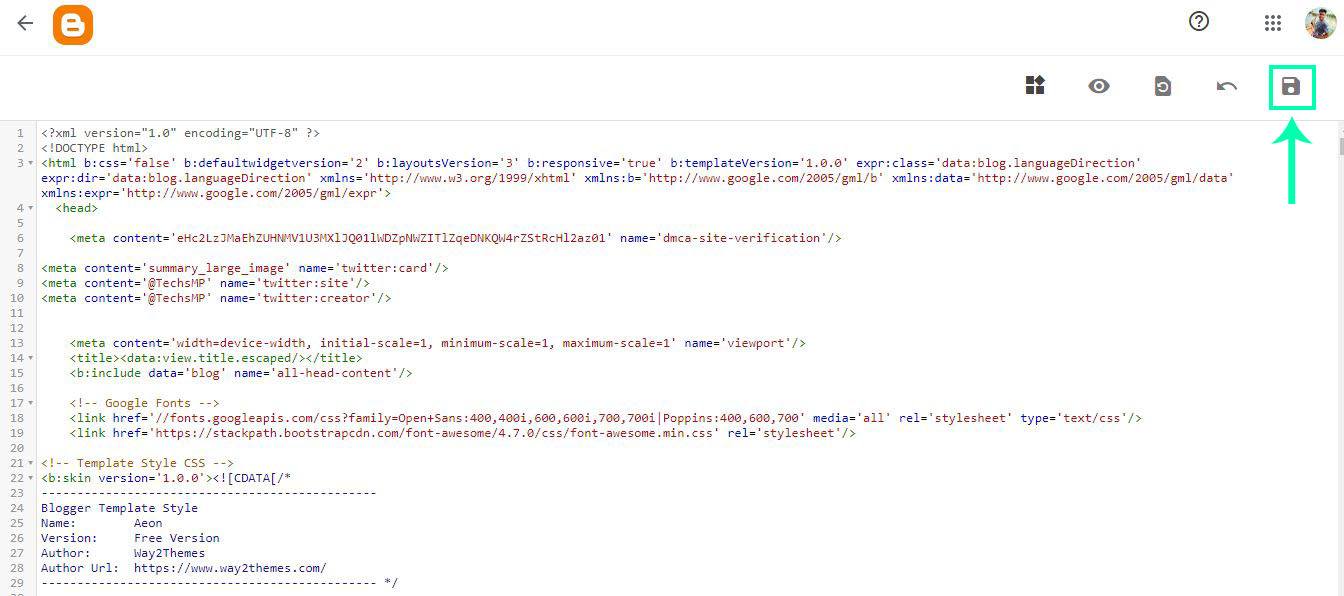The width and height of the screenshot is (1344, 596).
Task: Click the 'Version: Free Version' line
Action: pos(130,538)
